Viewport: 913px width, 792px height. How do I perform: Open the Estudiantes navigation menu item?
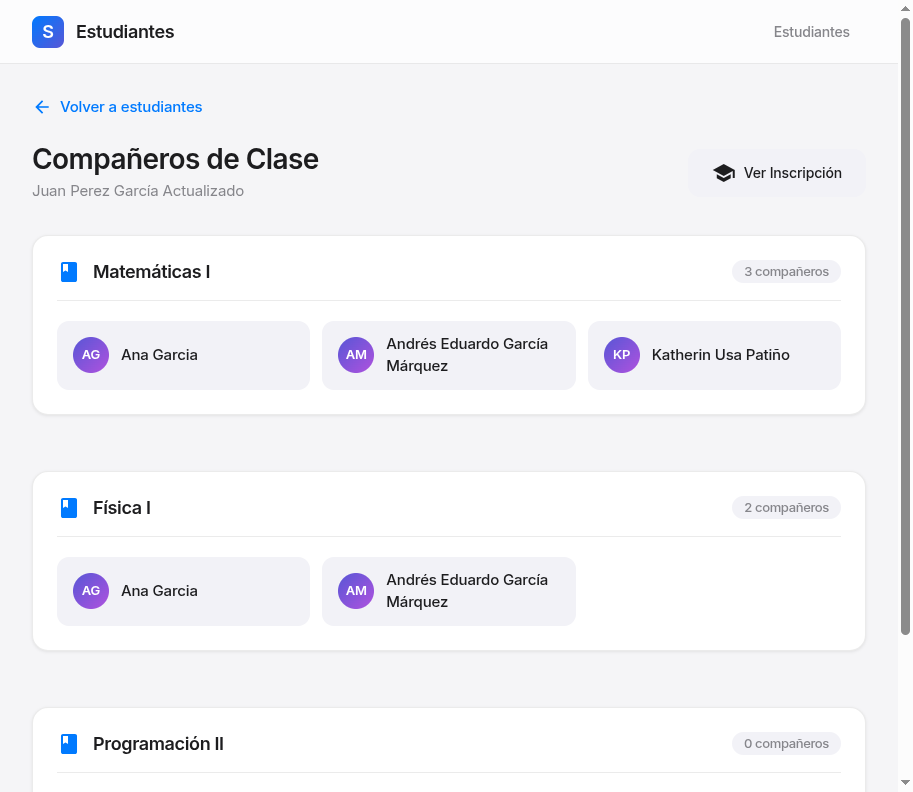tap(811, 32)
